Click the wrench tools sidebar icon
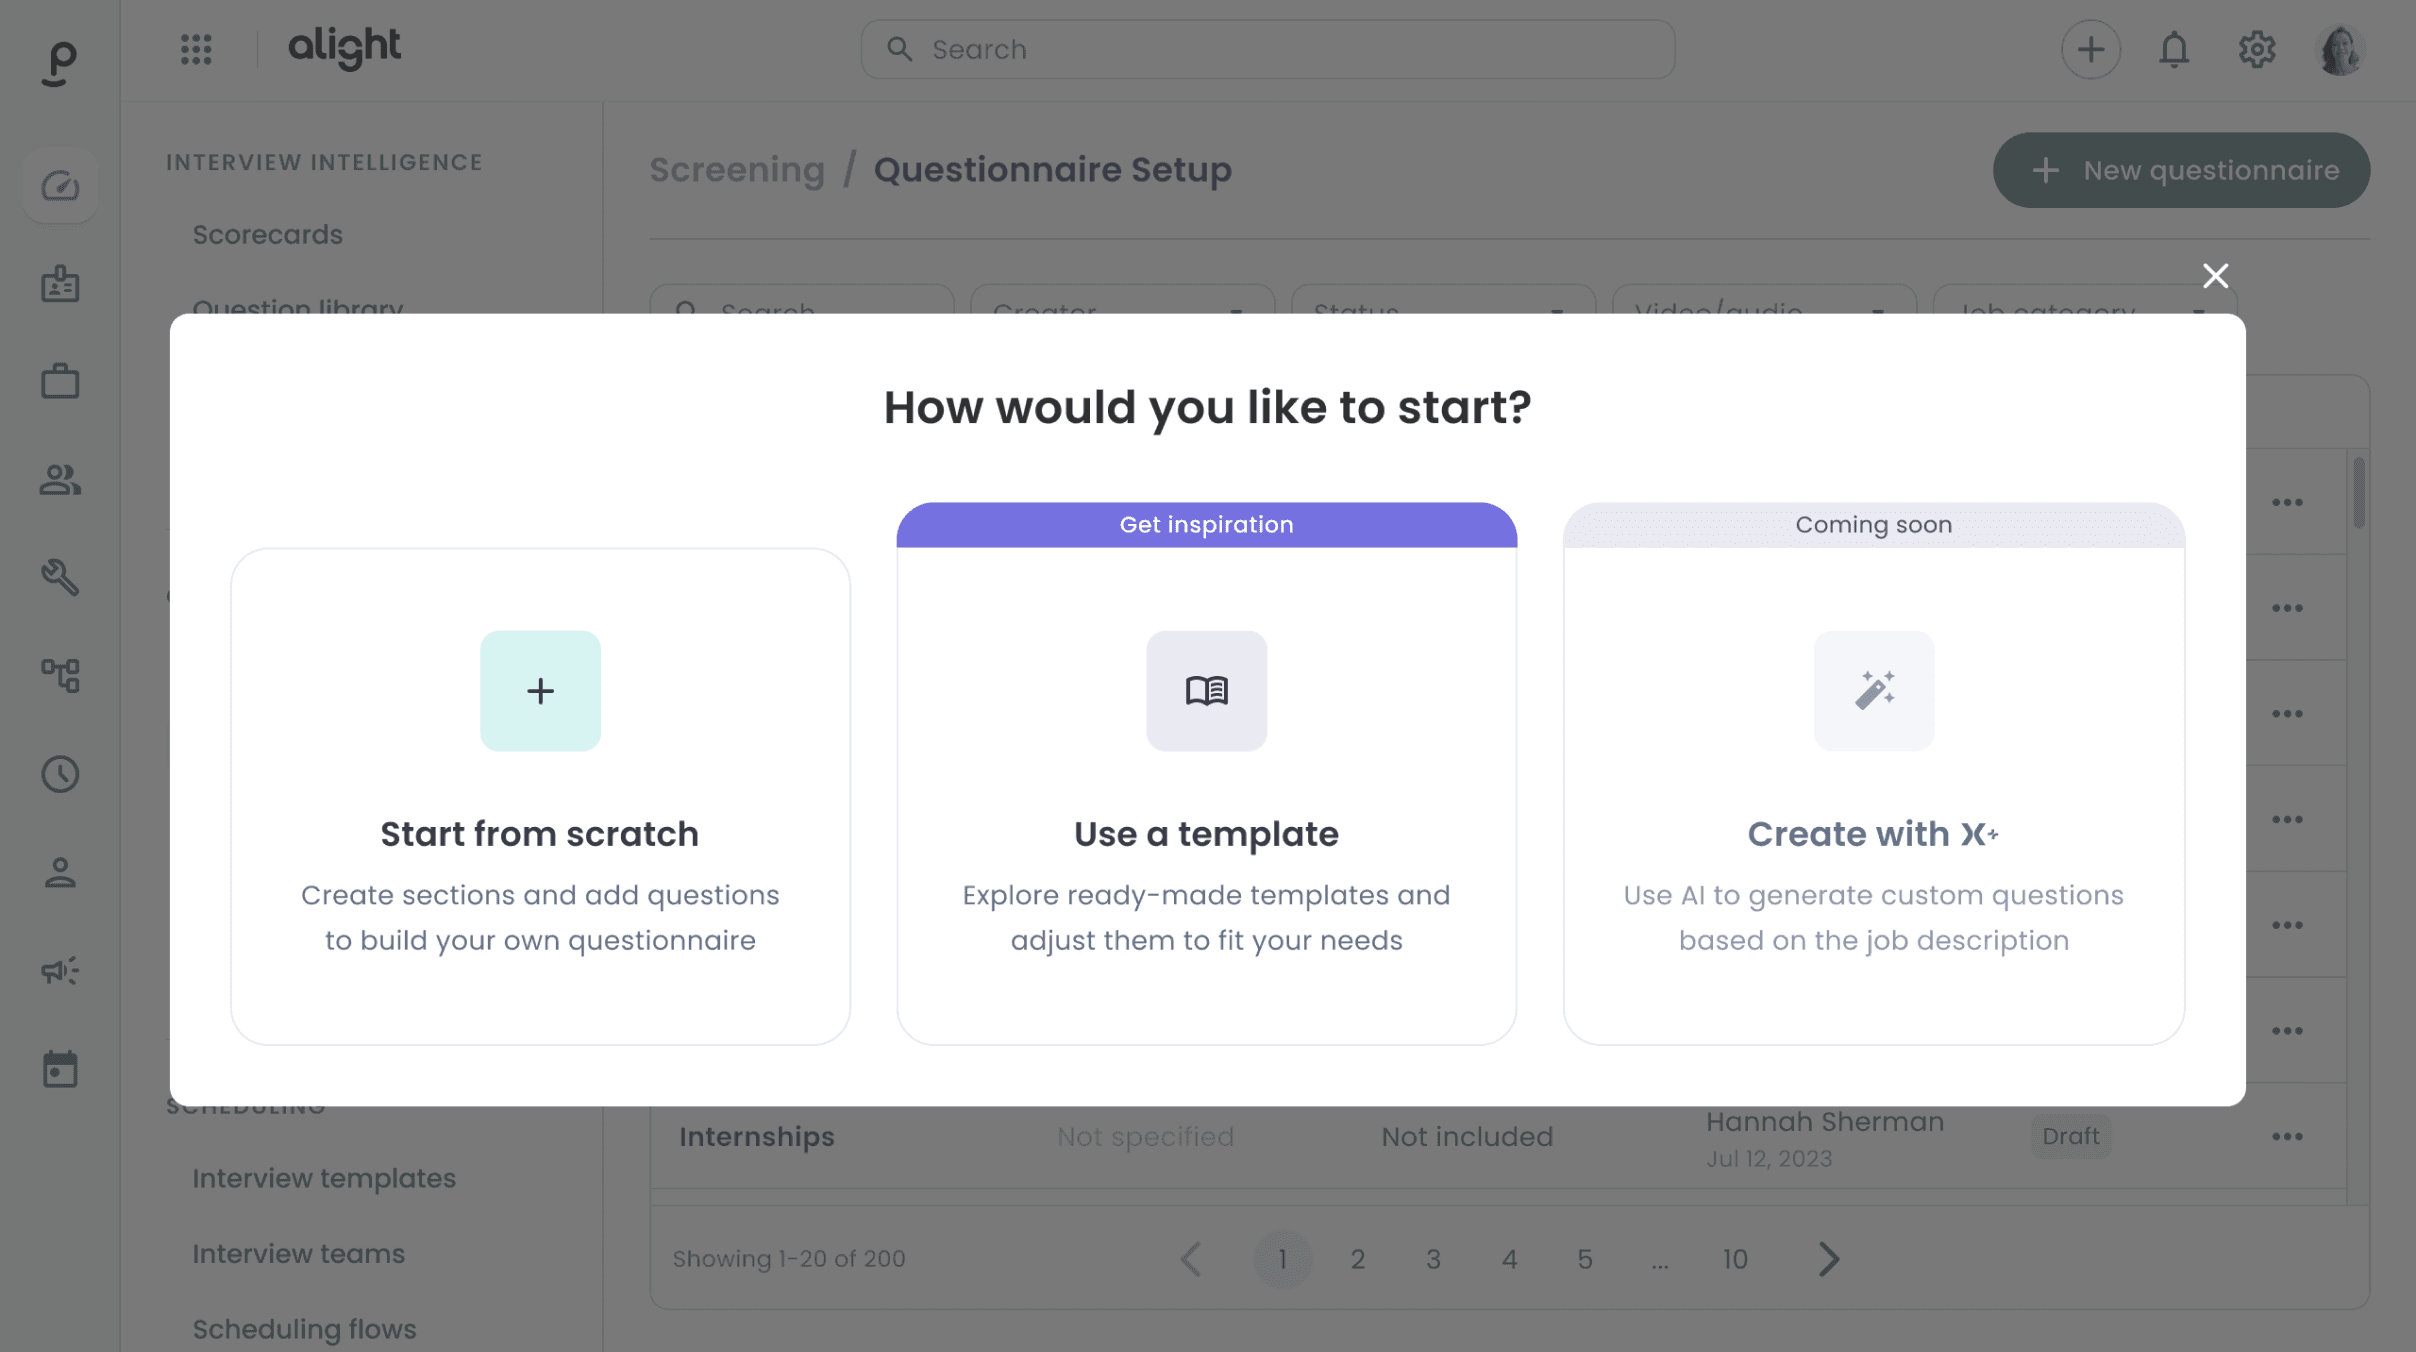 point(60,577)
